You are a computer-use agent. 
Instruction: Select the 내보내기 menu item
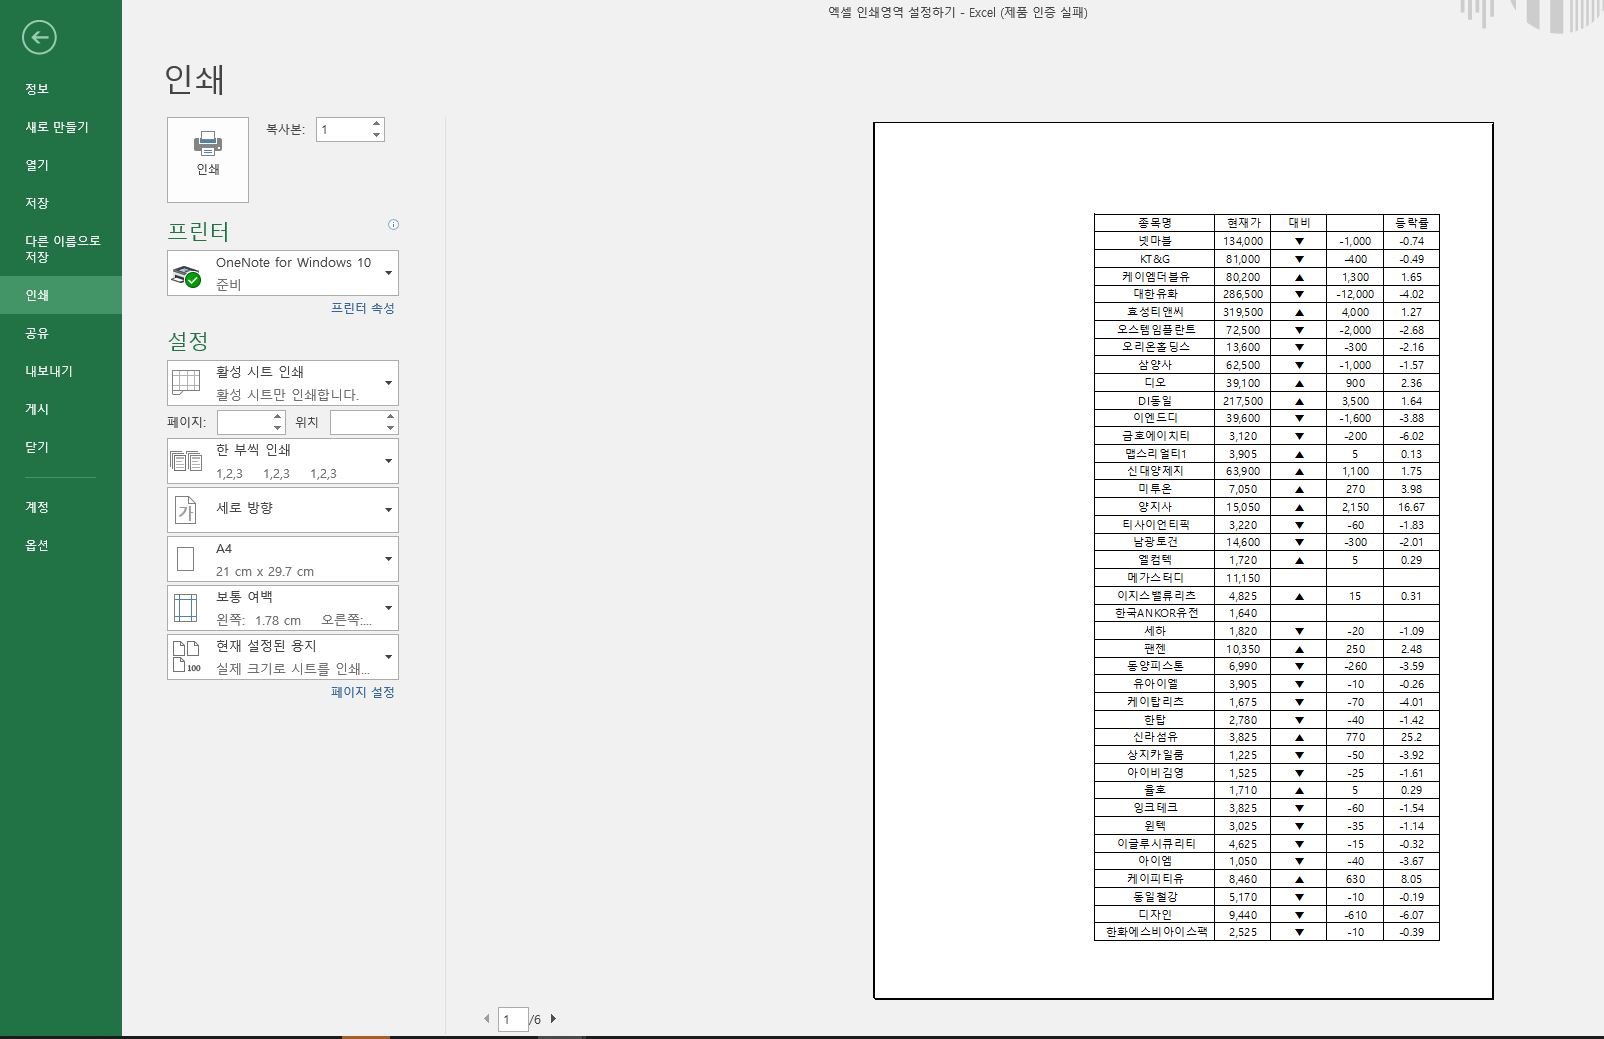pyautogui.click(x=61, y=371)
